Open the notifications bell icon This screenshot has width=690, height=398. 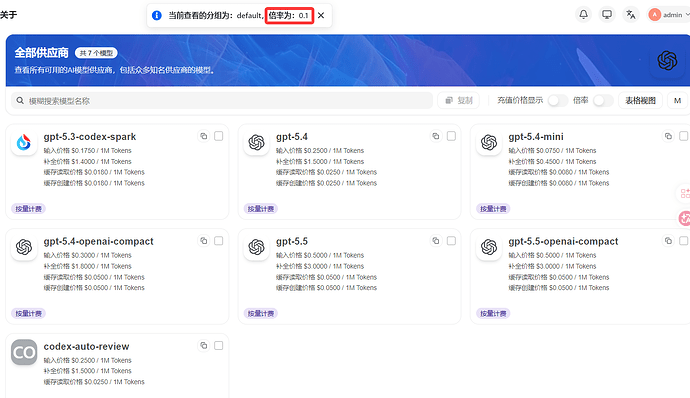tap(584, 15)
